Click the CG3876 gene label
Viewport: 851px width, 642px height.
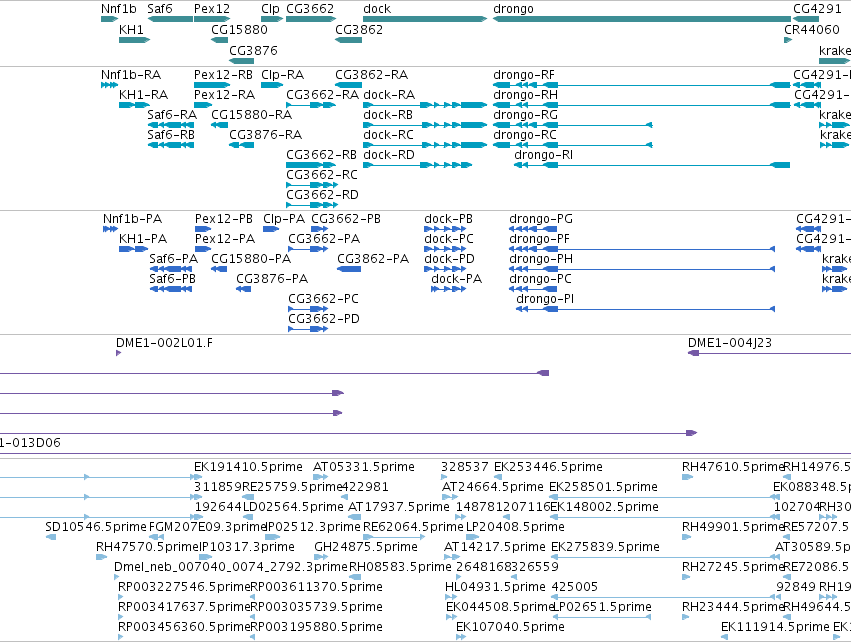pyautogui.click(x=253, y=50)
